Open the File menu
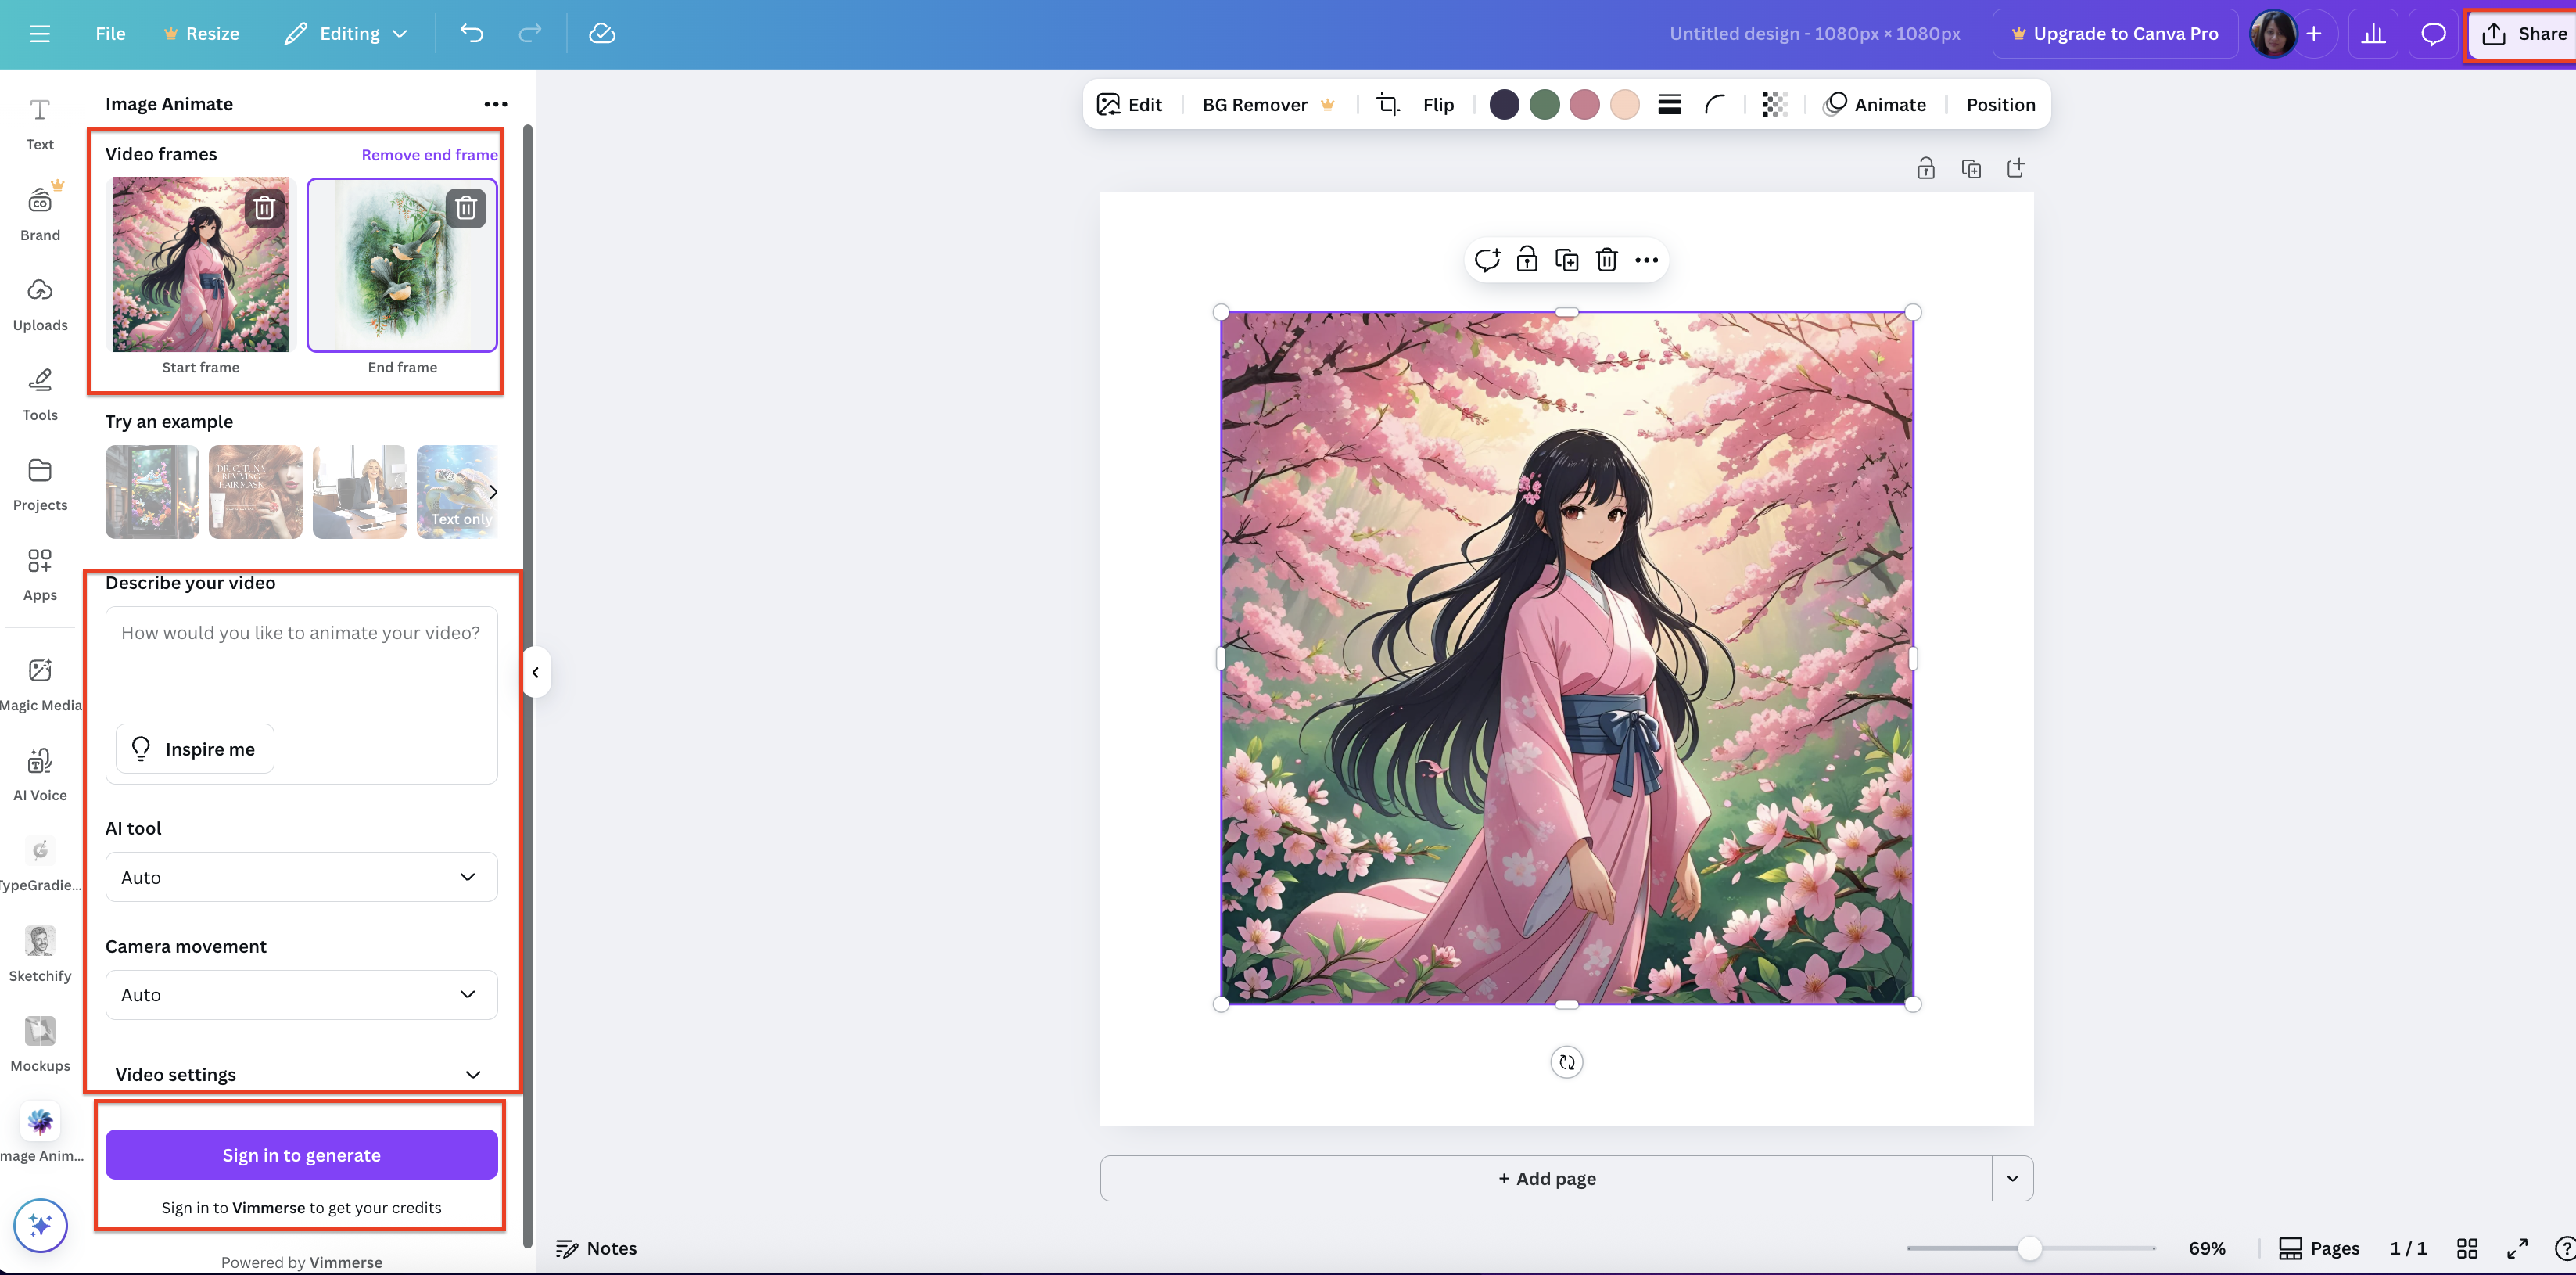This screenshot has height=1275, width=2576. coord(110,33)
